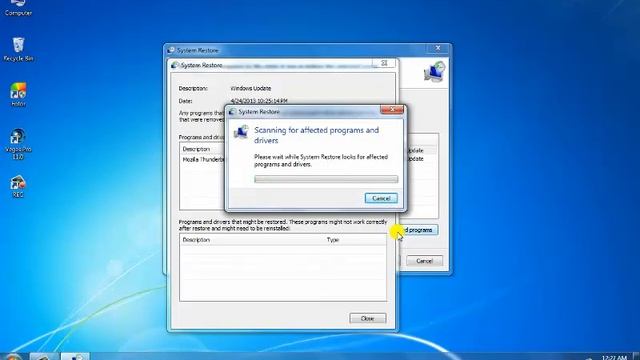Click the System Restore icon in scanning dialog
Viewport: 640px width, 360px height.
click(241, 132)
